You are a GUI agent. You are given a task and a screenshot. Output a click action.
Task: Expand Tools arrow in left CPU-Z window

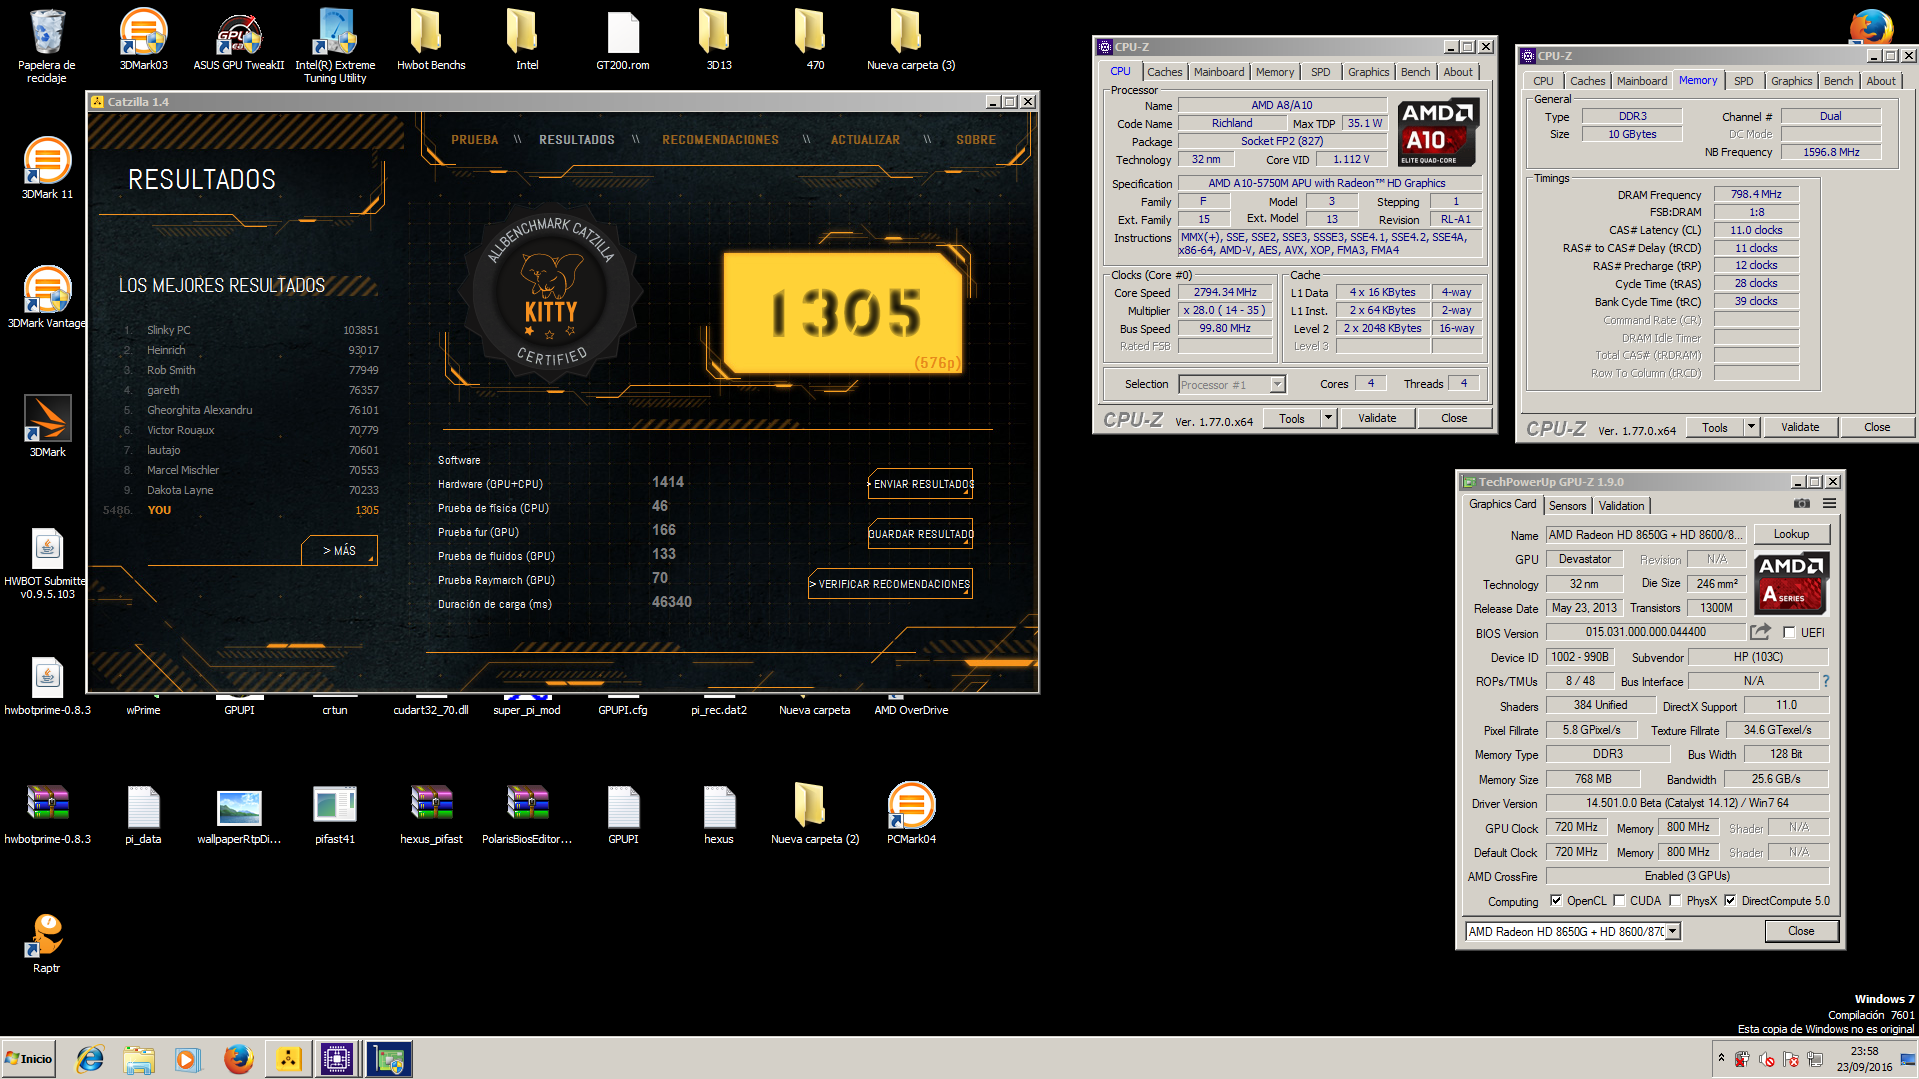(1328, 418)
